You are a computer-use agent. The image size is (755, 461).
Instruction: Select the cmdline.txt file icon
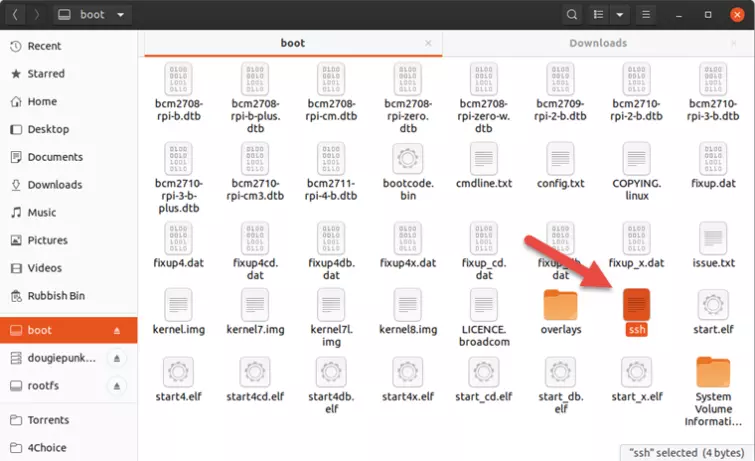click(484, 158)
